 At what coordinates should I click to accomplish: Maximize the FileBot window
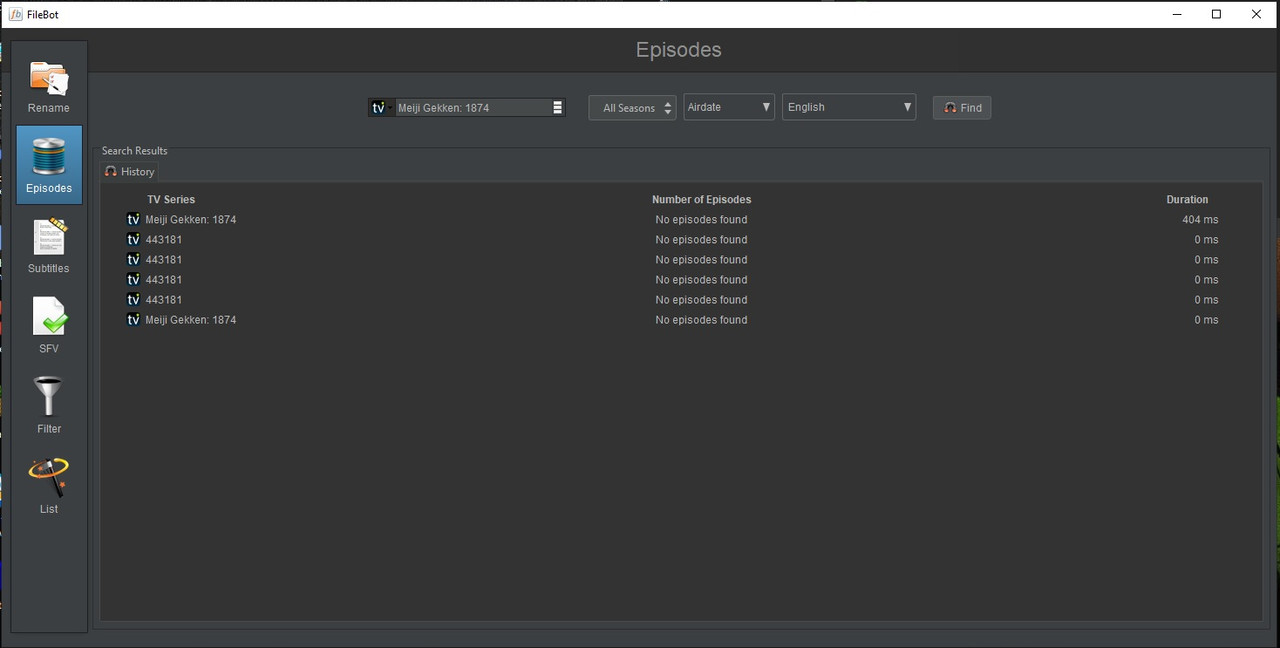pyautogui.click(x=1216, y=14)
